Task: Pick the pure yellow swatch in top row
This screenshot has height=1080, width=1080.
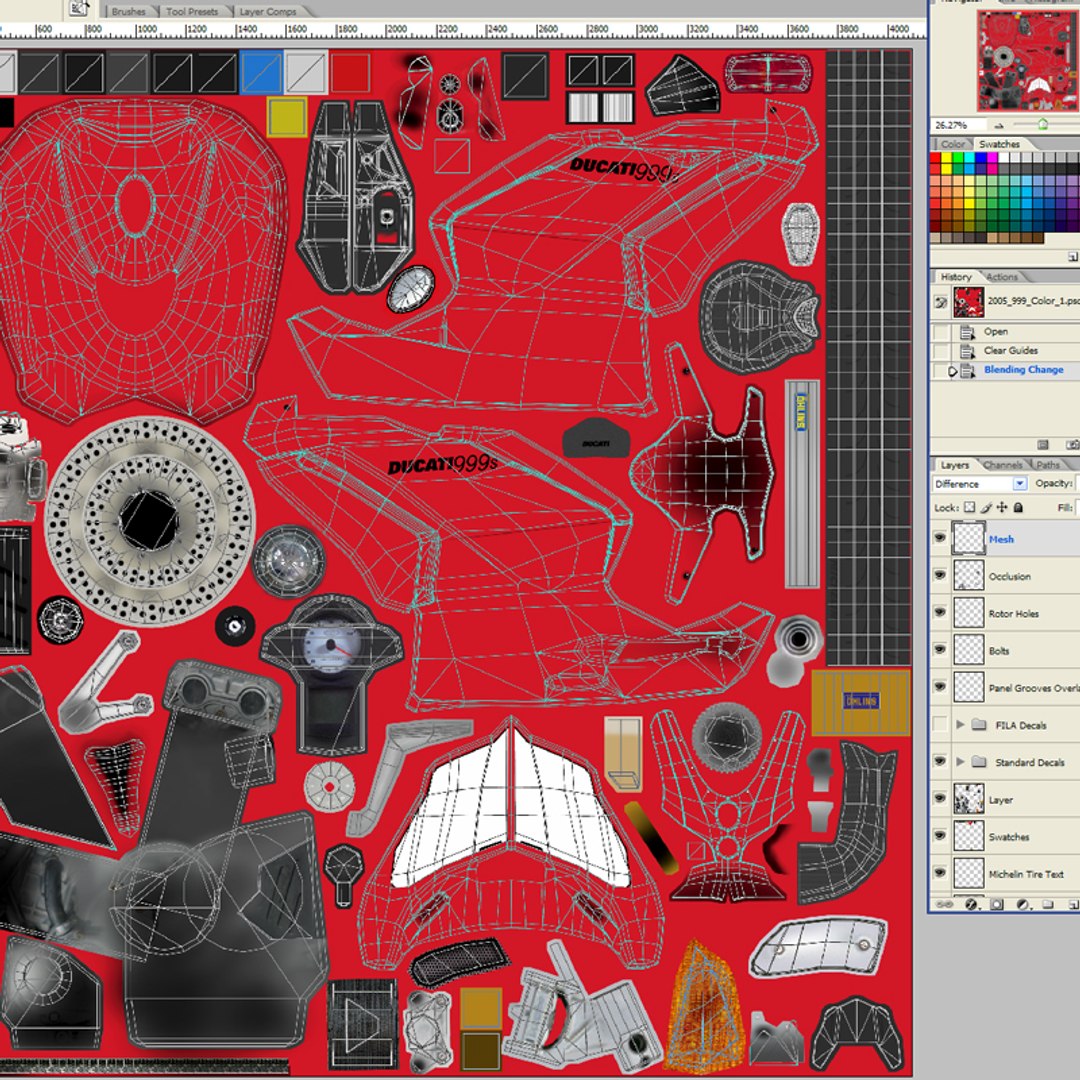Action: [947, 158]
